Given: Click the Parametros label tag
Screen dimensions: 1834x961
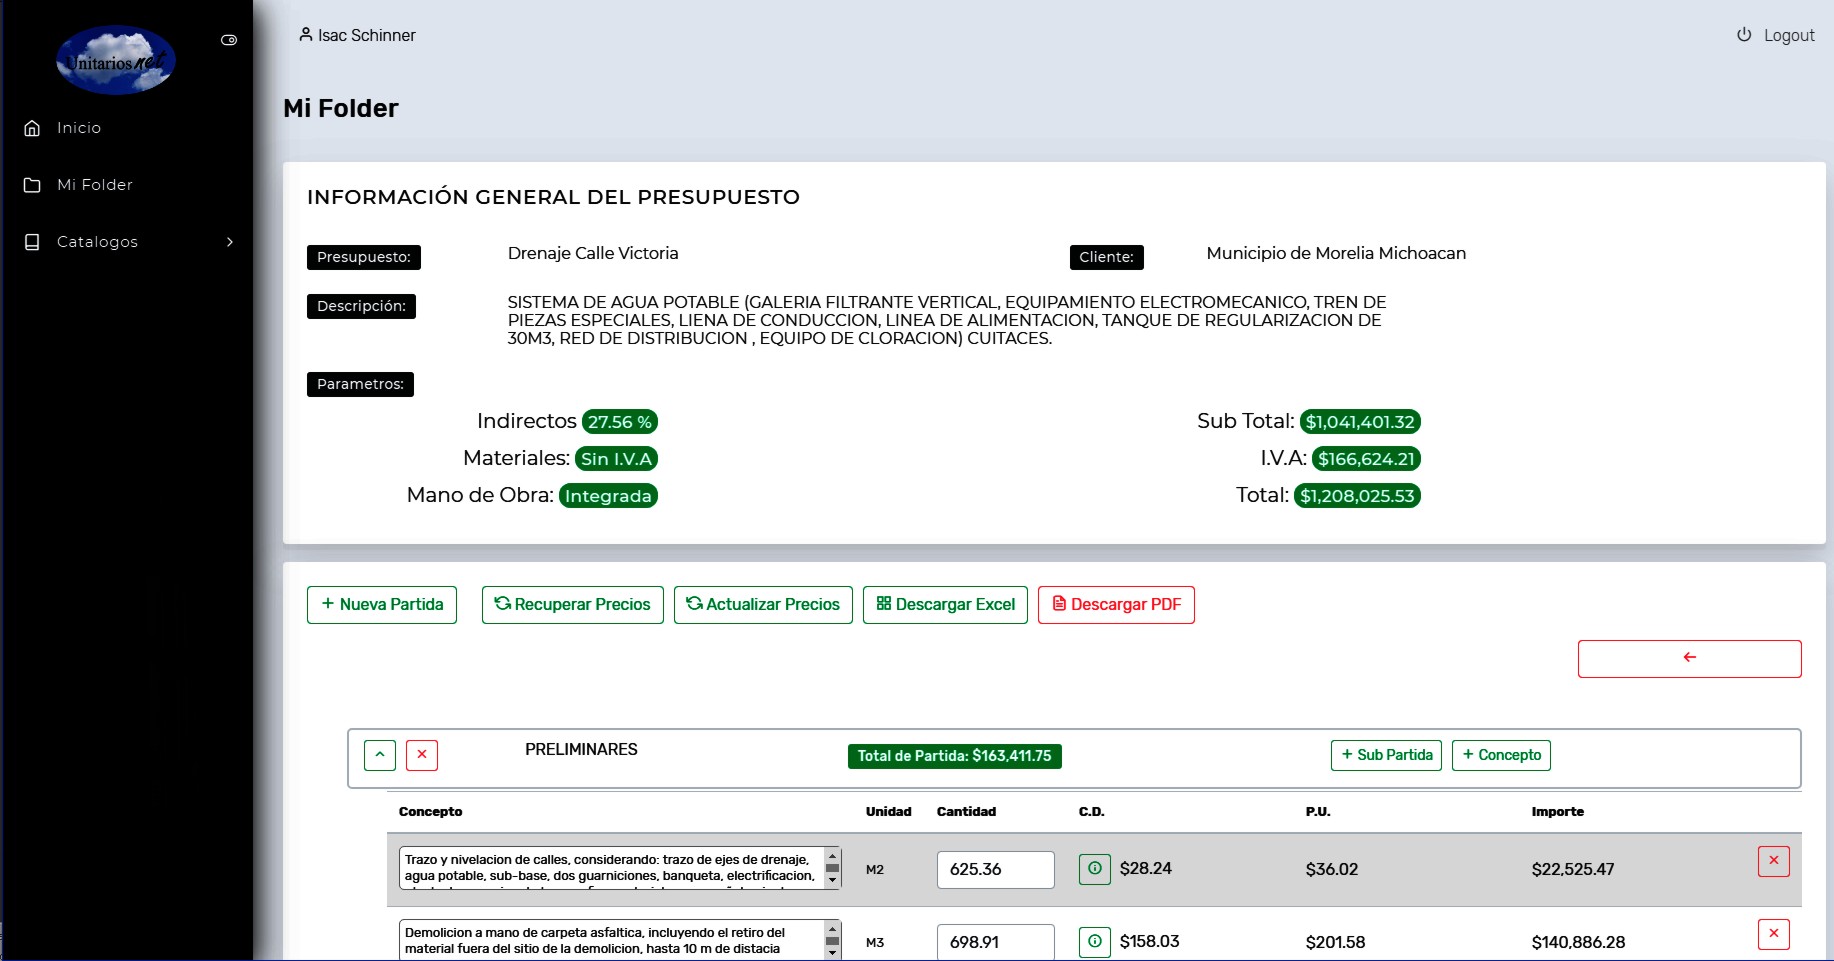Looking at the screenshot, I should (360, 384).
